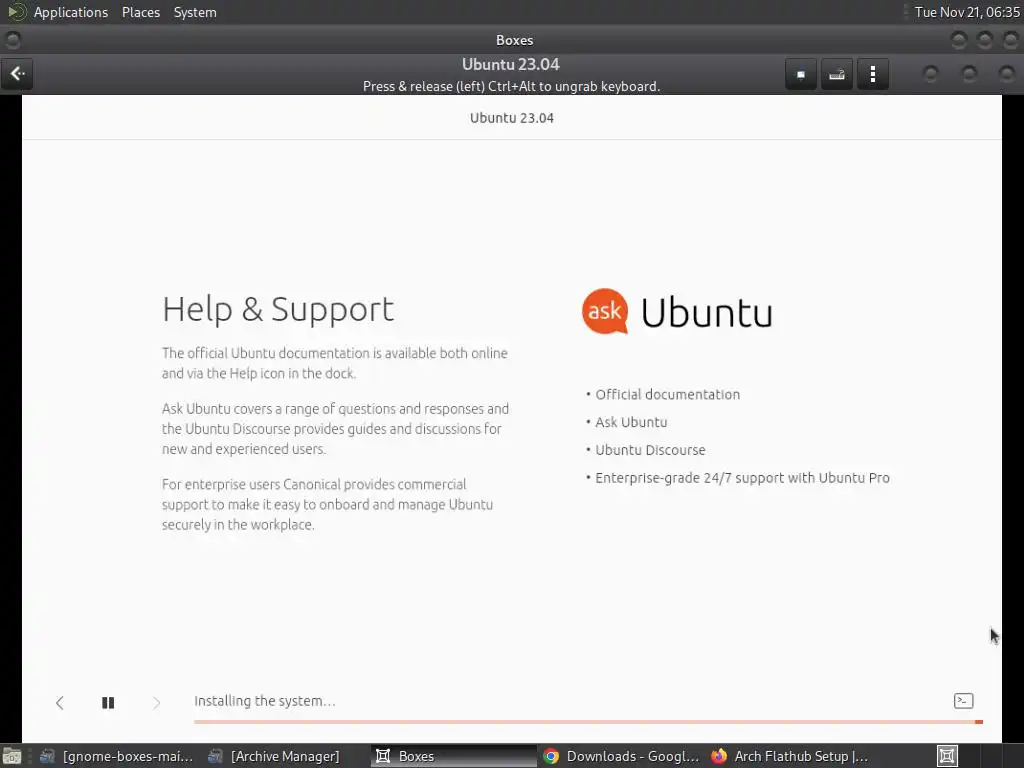Switch to Arch Flathub Setup Firefox window
This screenshot has height=768, width=1024.
click(x=790, y=756)
